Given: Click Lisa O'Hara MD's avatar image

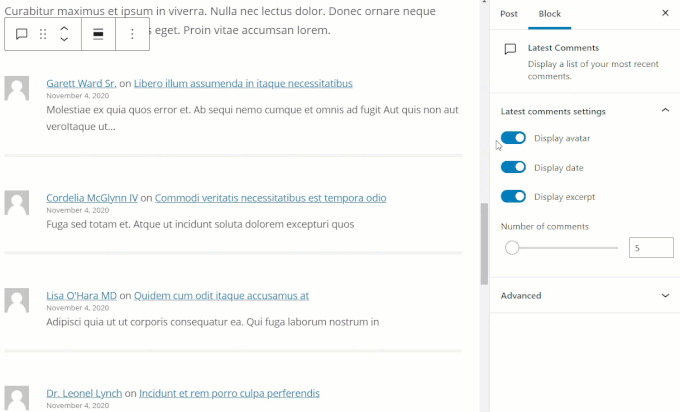Looking at the screenshot, I should click(16, 300).
